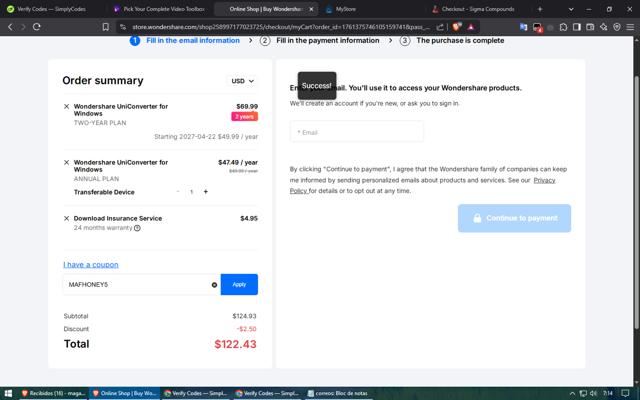Switch to Pick Your Complete Video Toolbox tab

pos(159,9)
